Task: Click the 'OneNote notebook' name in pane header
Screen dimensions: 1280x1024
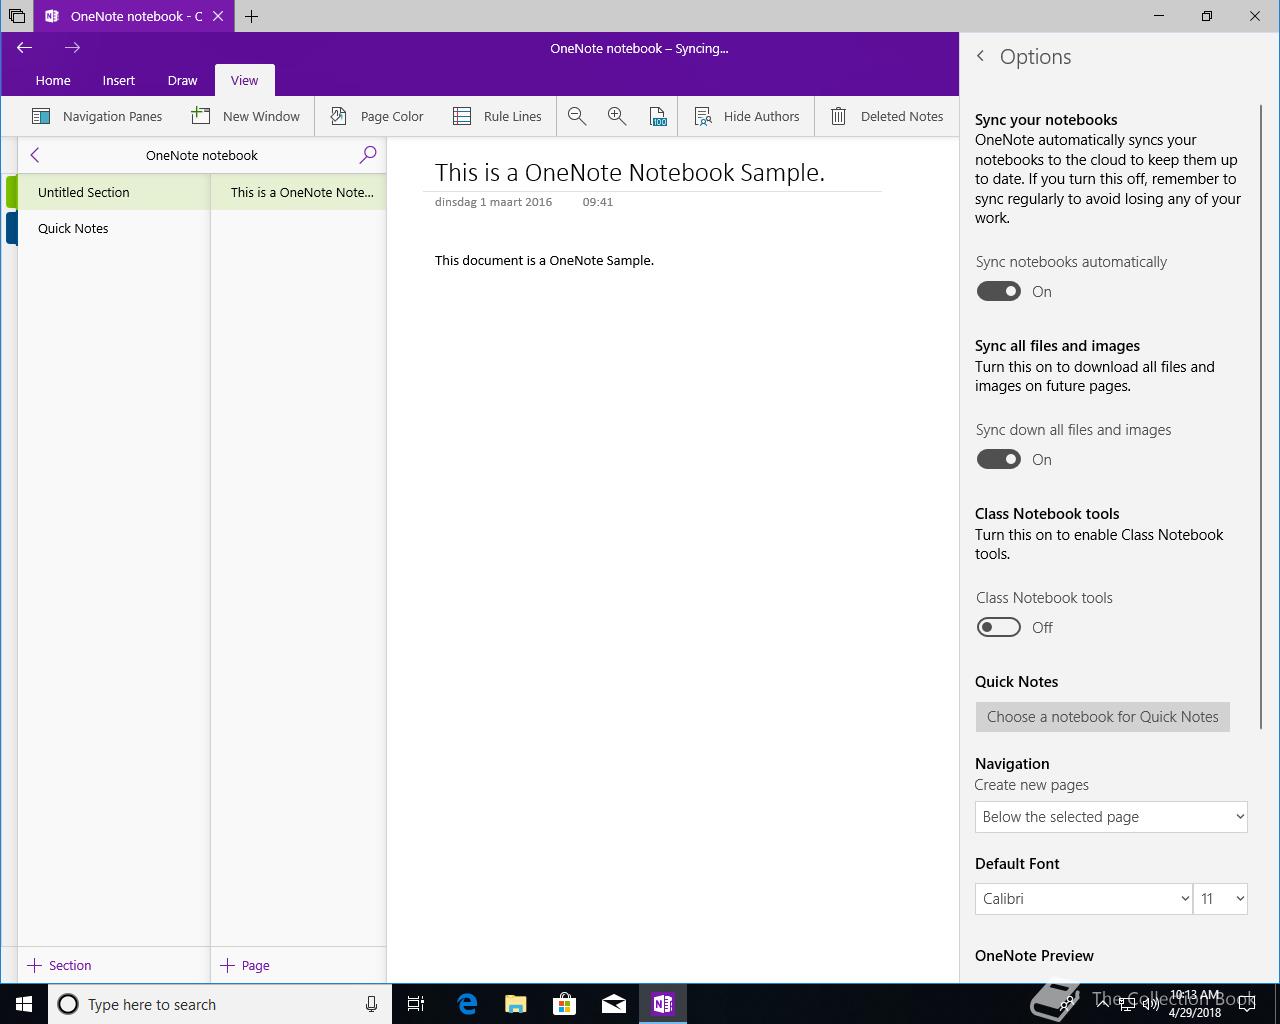Action: (x=202, y=155)
